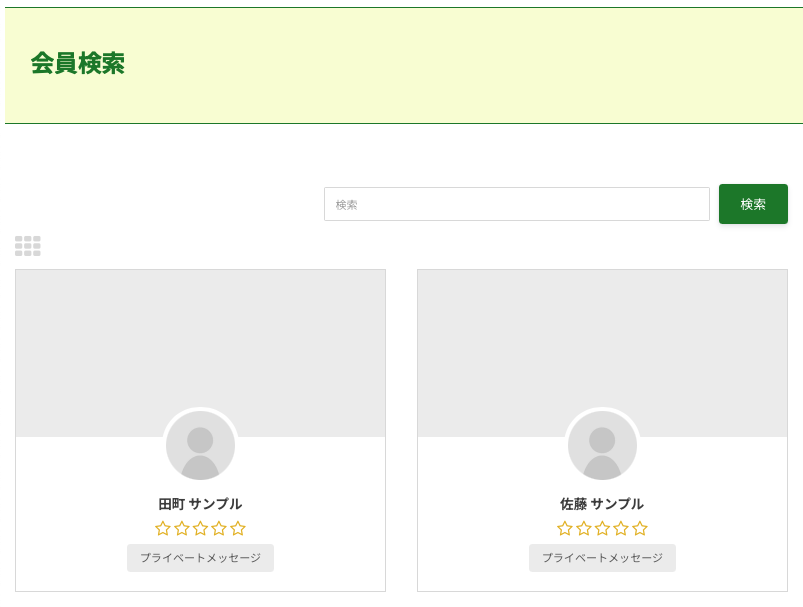The width and height of the screenshot is (803, 607).
Task: Select the second star for 田町 サンプル
Action: [x=182, y=528]
